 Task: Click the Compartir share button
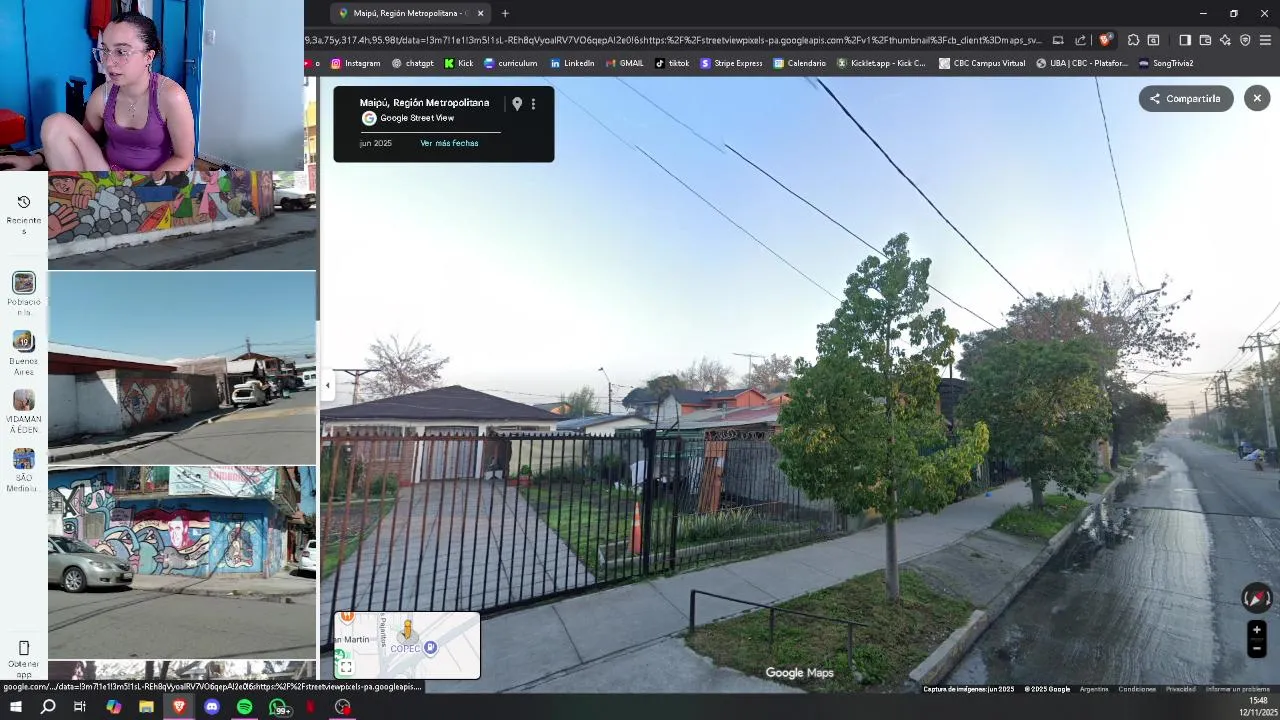click(1185, 98)
